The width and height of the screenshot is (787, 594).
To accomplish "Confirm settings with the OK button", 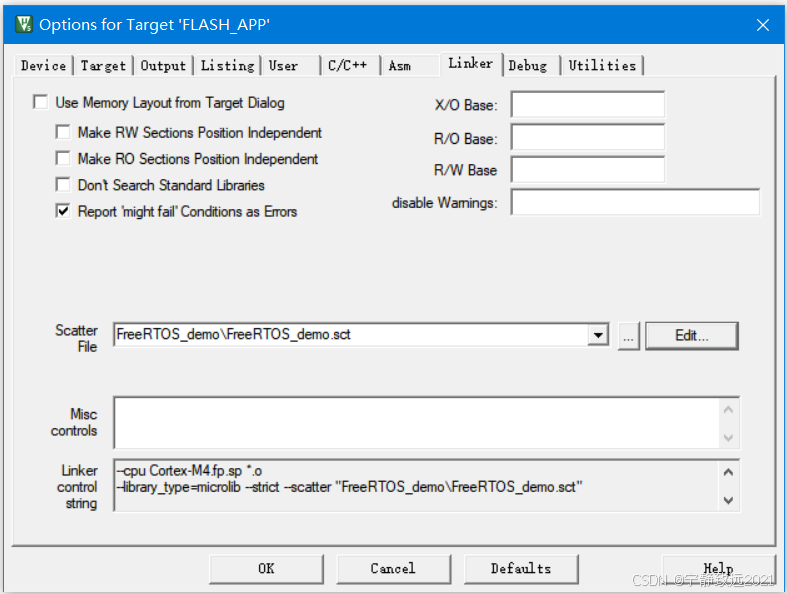I will coord(267,569).
